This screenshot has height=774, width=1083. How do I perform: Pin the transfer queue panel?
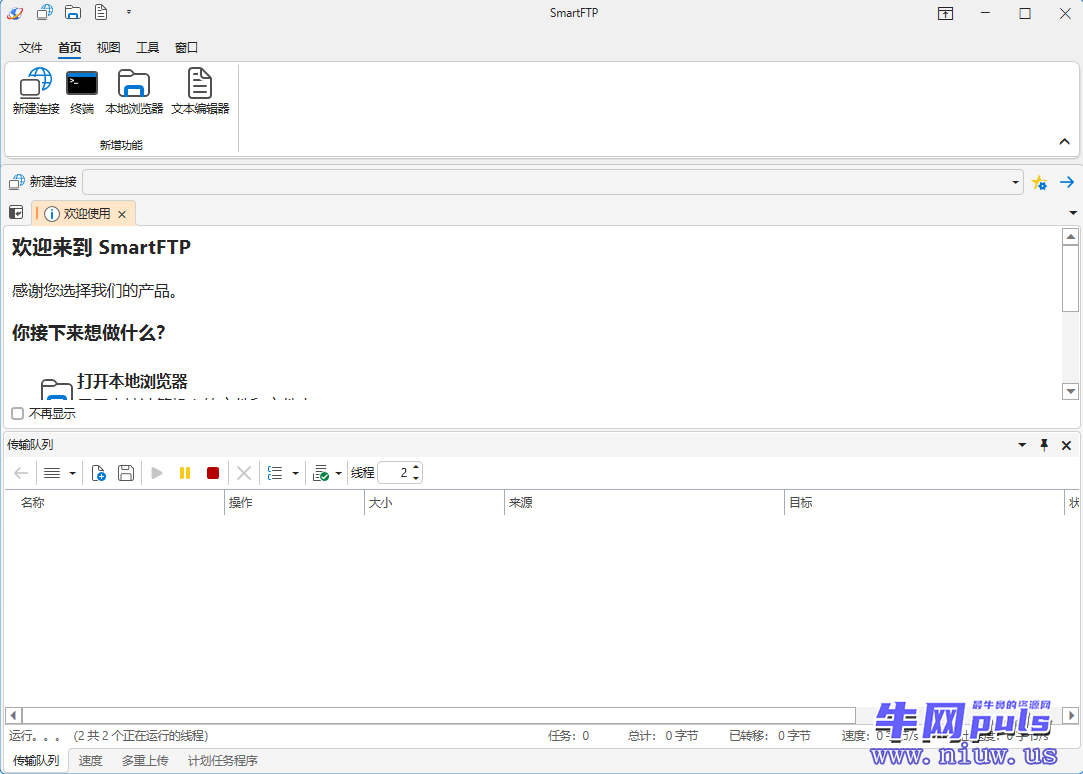pyautogui.click(x=1044, y=445)
